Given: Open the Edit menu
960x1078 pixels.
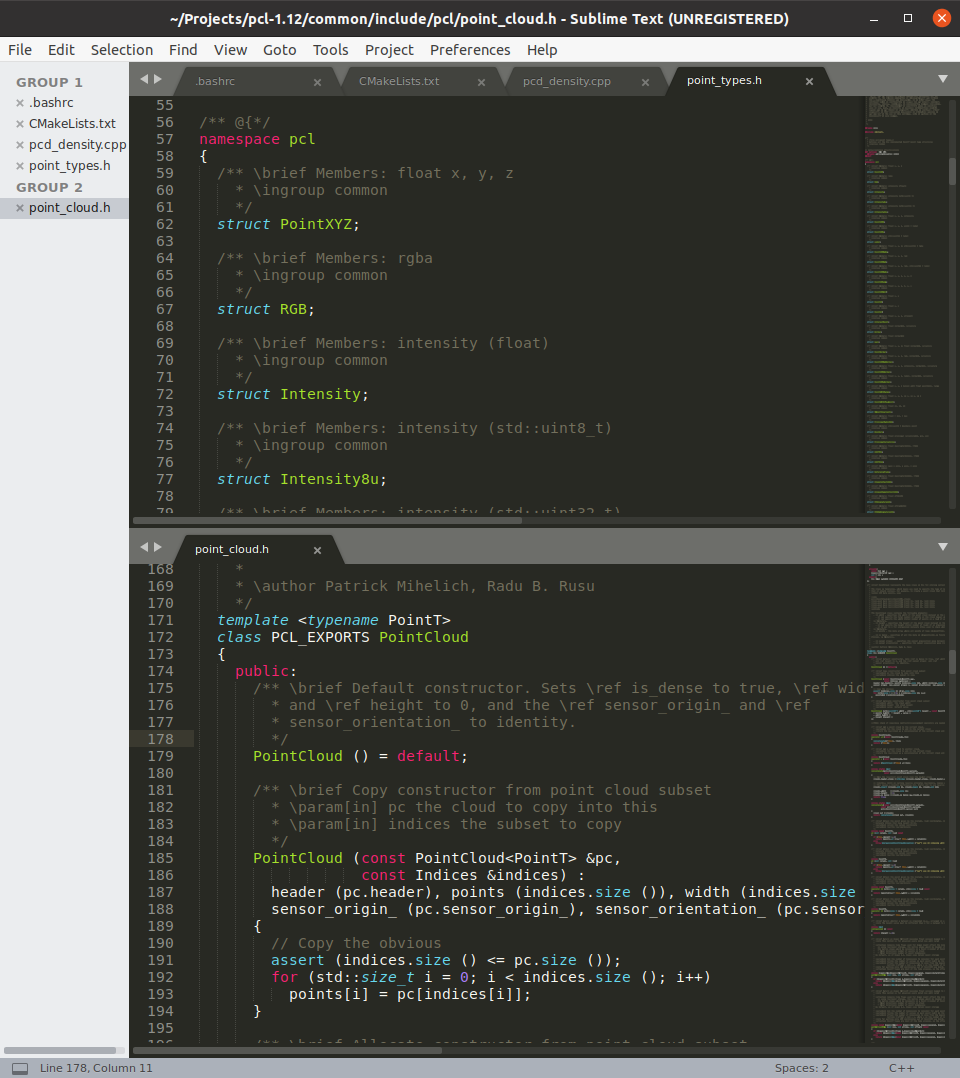Looking at the screenshot, I should coord(61,50).
